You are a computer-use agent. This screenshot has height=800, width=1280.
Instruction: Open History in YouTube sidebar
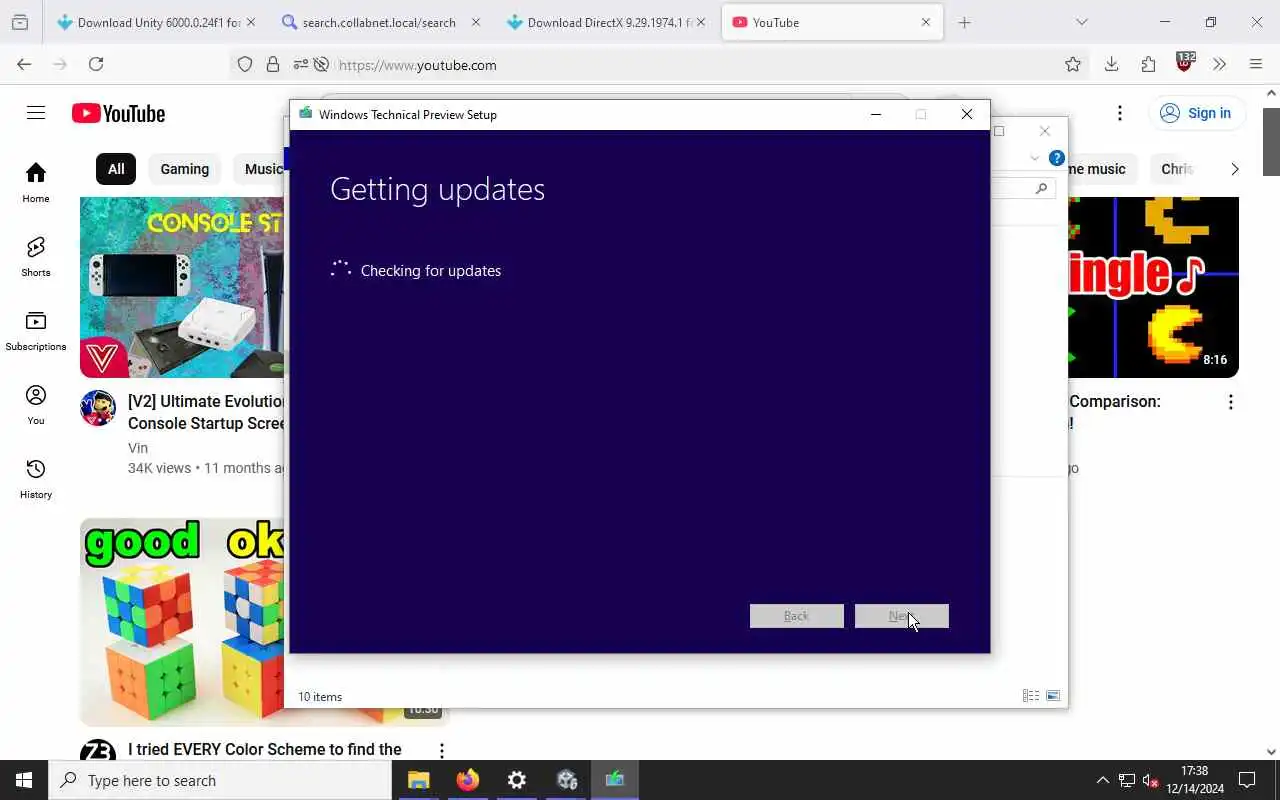pos(36,479)
